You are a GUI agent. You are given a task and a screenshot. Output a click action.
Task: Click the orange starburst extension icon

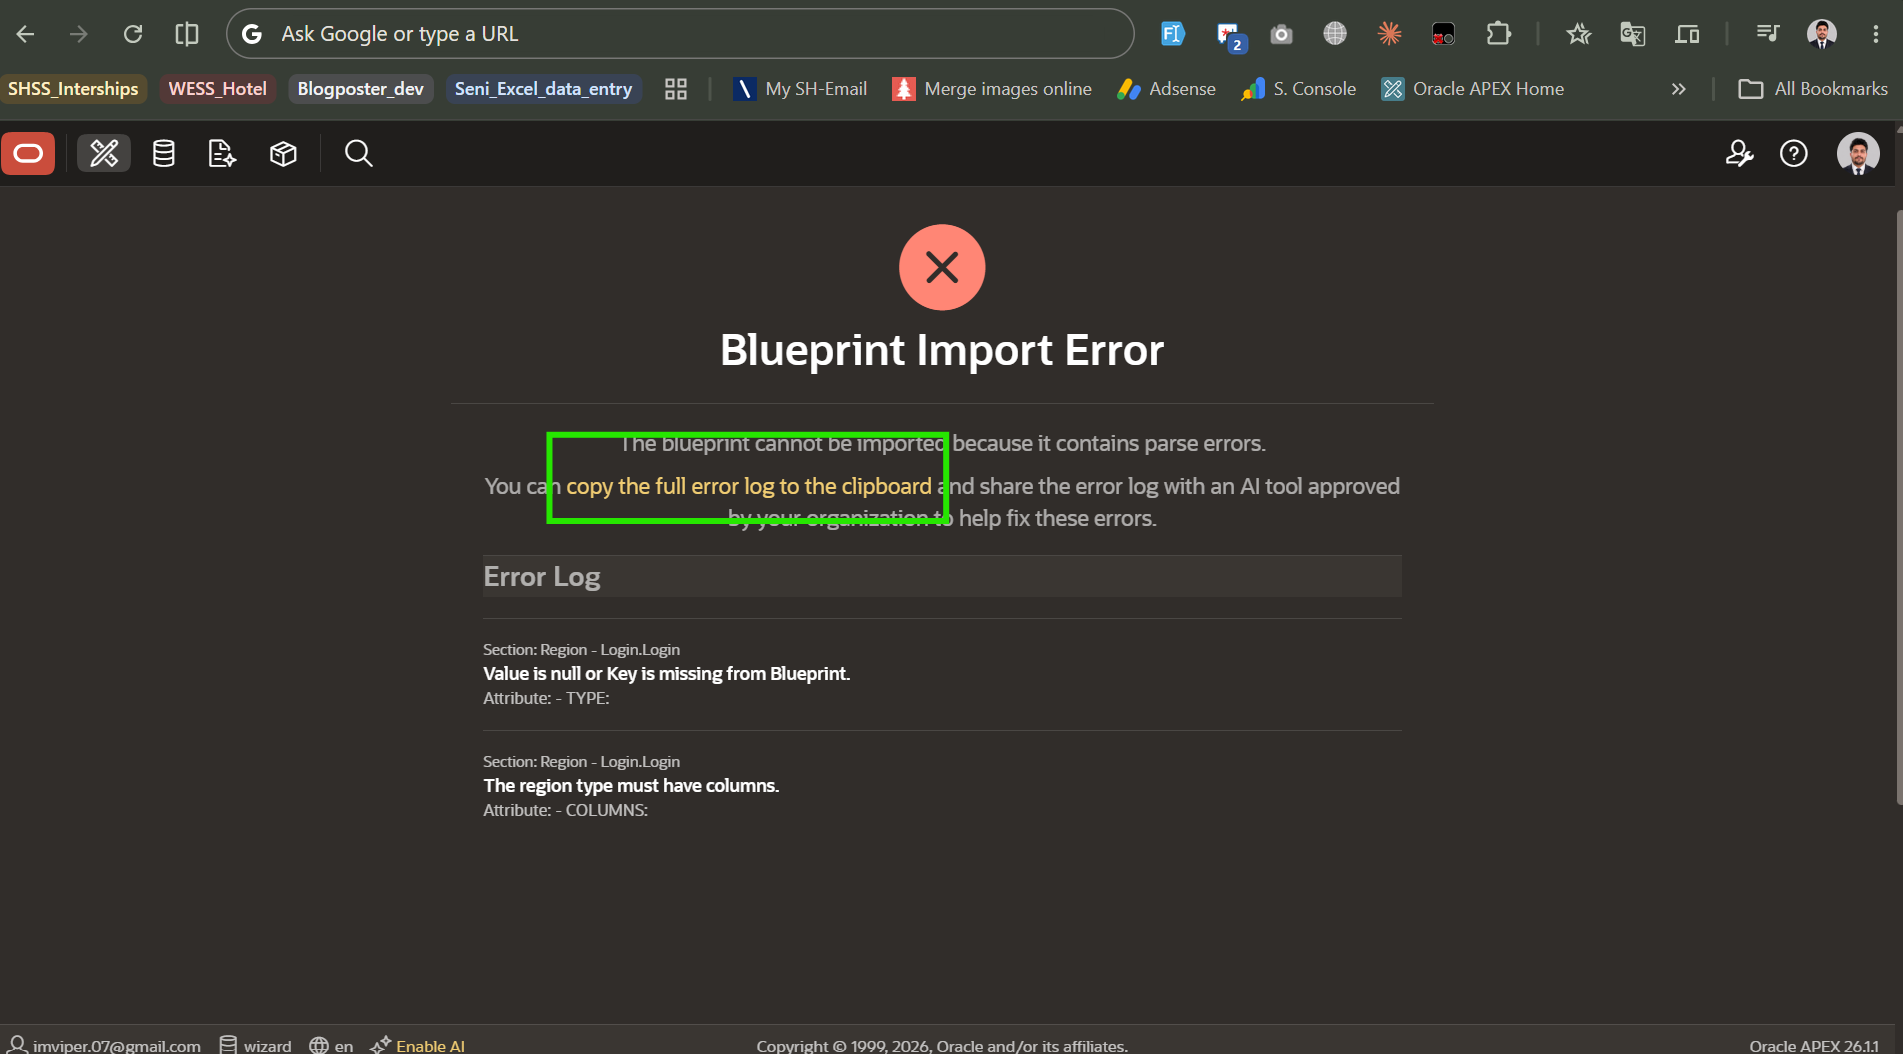tap(1389, 34)
